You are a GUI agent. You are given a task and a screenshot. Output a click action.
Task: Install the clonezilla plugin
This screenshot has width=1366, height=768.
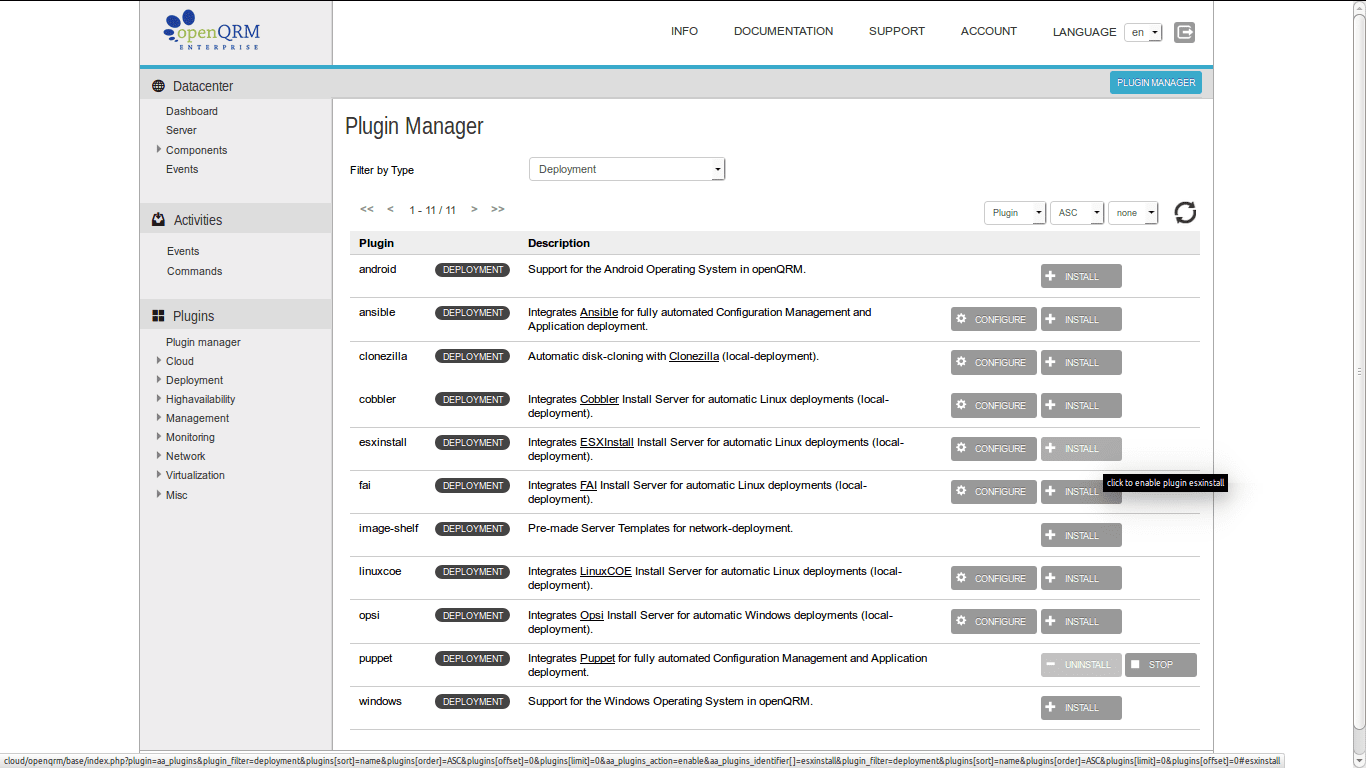click(1081, 362)
